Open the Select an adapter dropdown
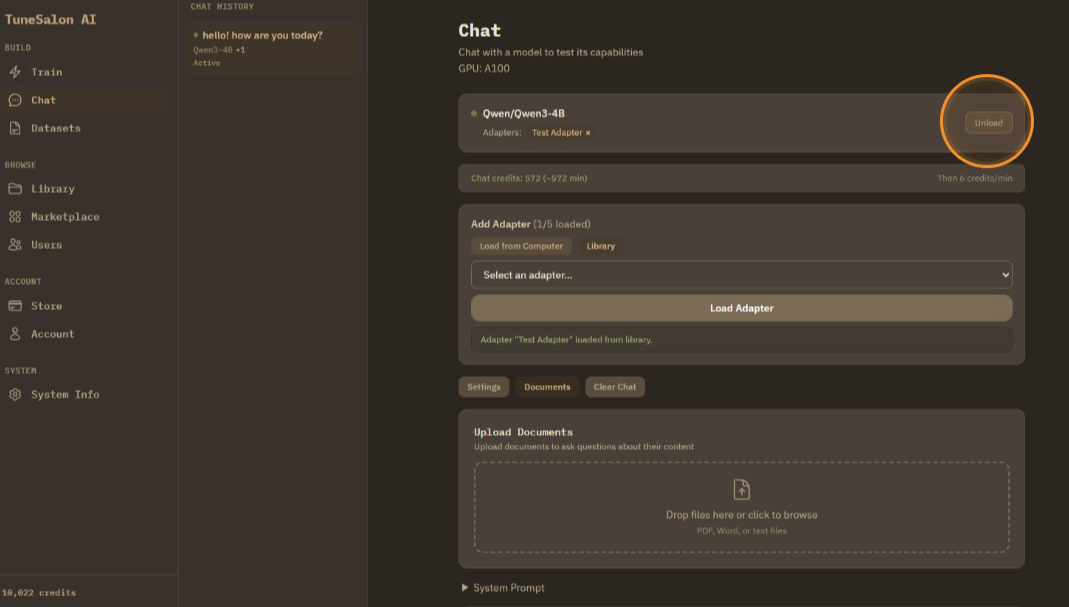The width and height of the screenshot is (1069, 607). coord(741,275)
